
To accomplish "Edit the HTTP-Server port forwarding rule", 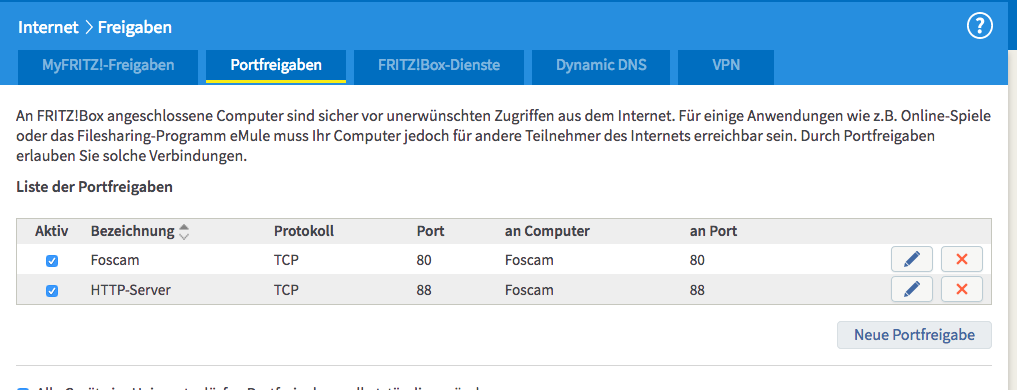I will coord(912,289).
